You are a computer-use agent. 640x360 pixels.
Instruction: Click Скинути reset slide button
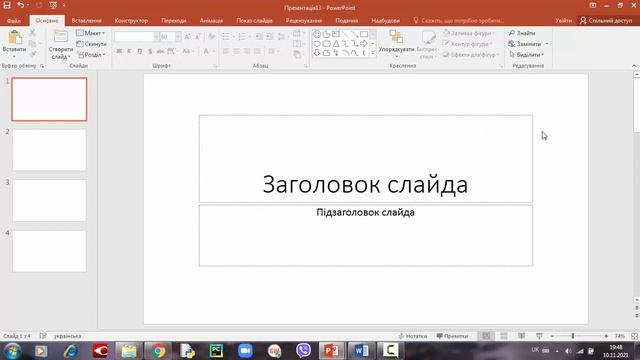91,44
